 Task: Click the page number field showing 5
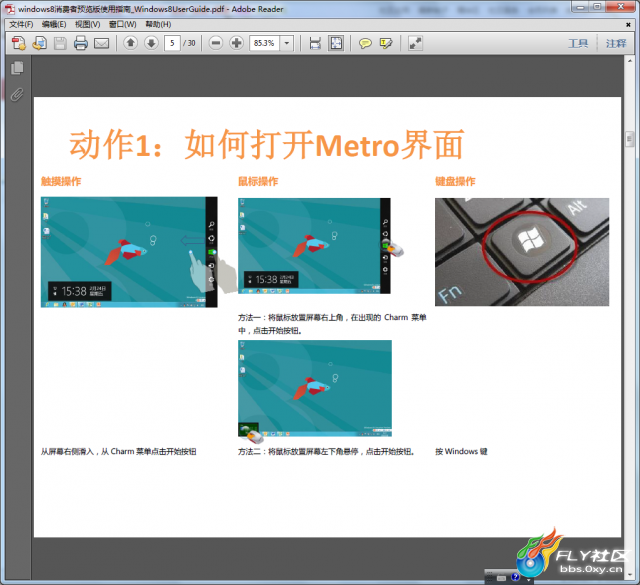point(172,43)
